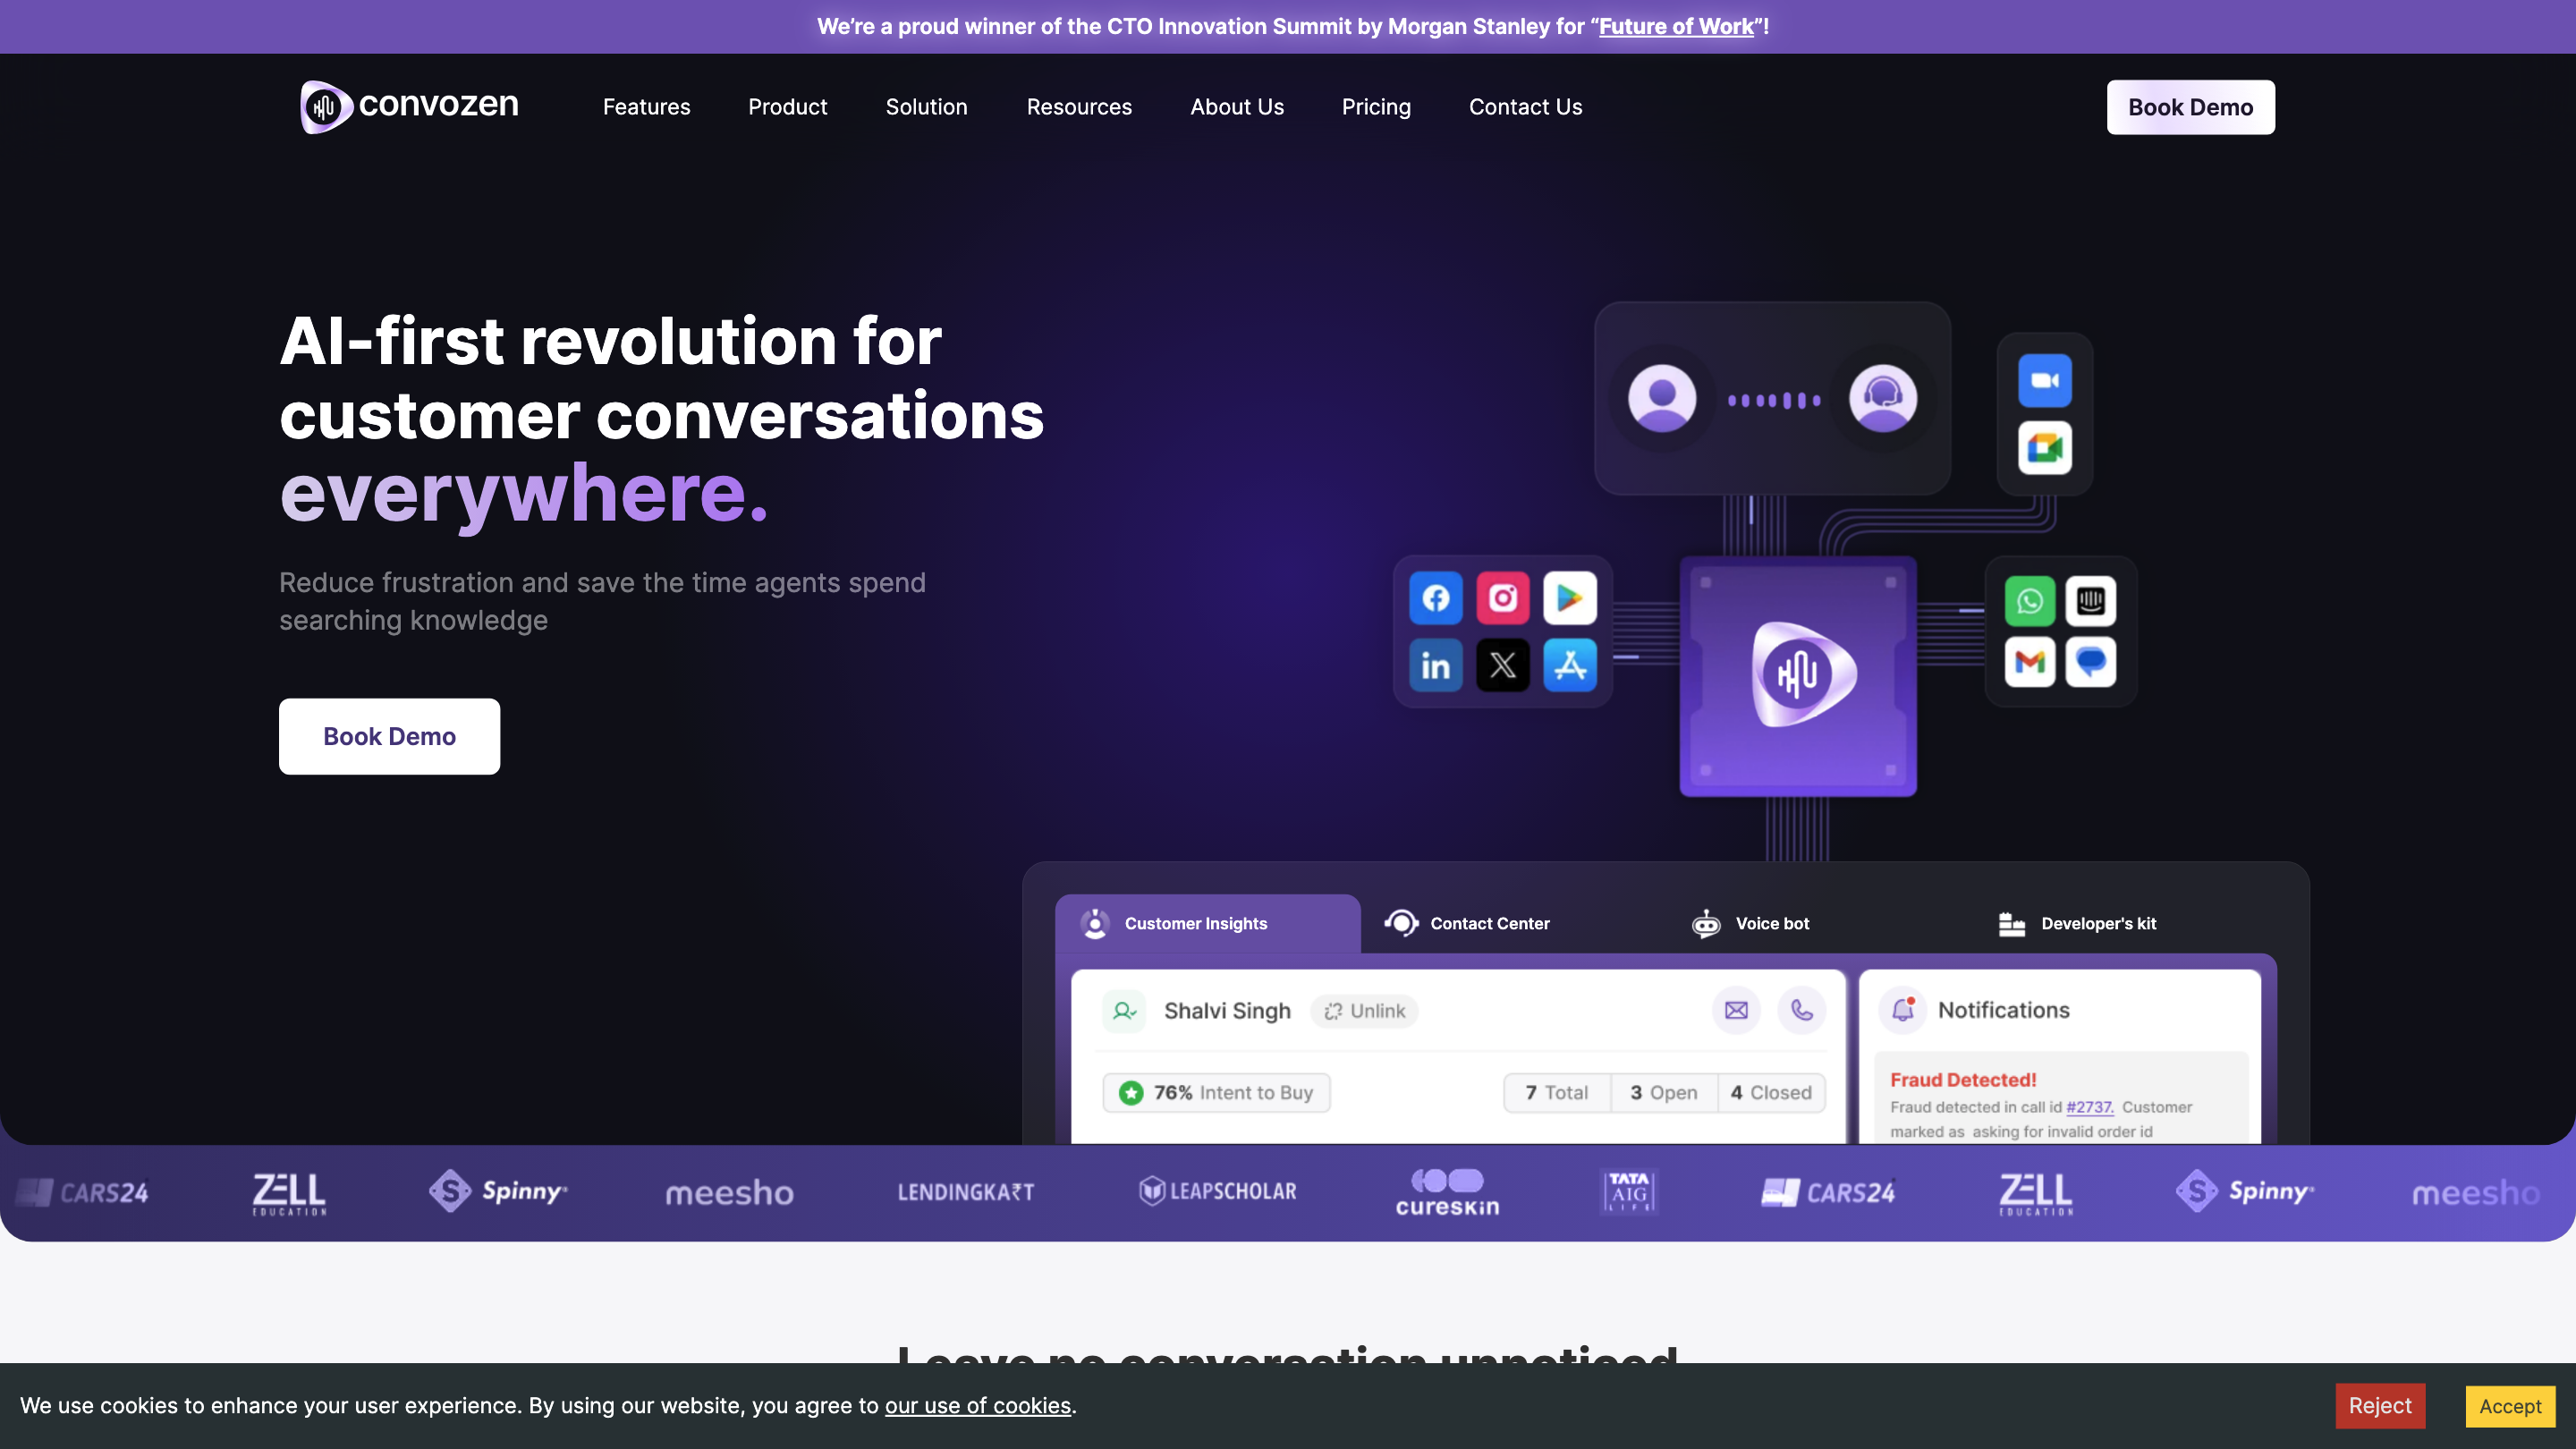Click the Instagram icon in the integrations panel
The height and width of the screenshot is (1449, 2576).
click(x=1503, y=598)
